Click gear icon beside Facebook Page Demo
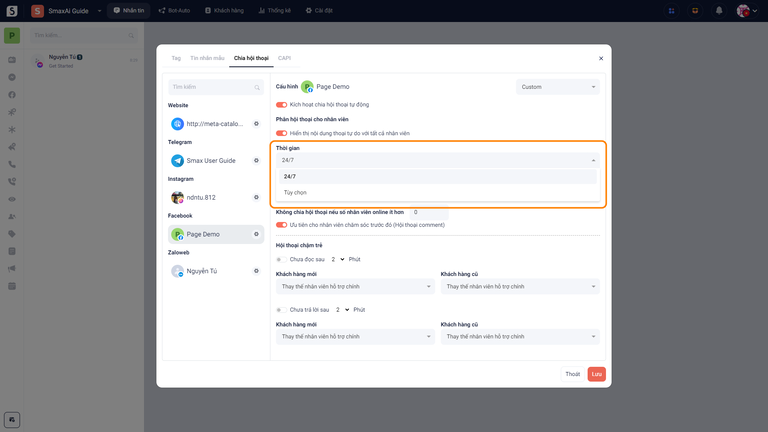Viewport: 768px width, 432px height. (256, 234)
